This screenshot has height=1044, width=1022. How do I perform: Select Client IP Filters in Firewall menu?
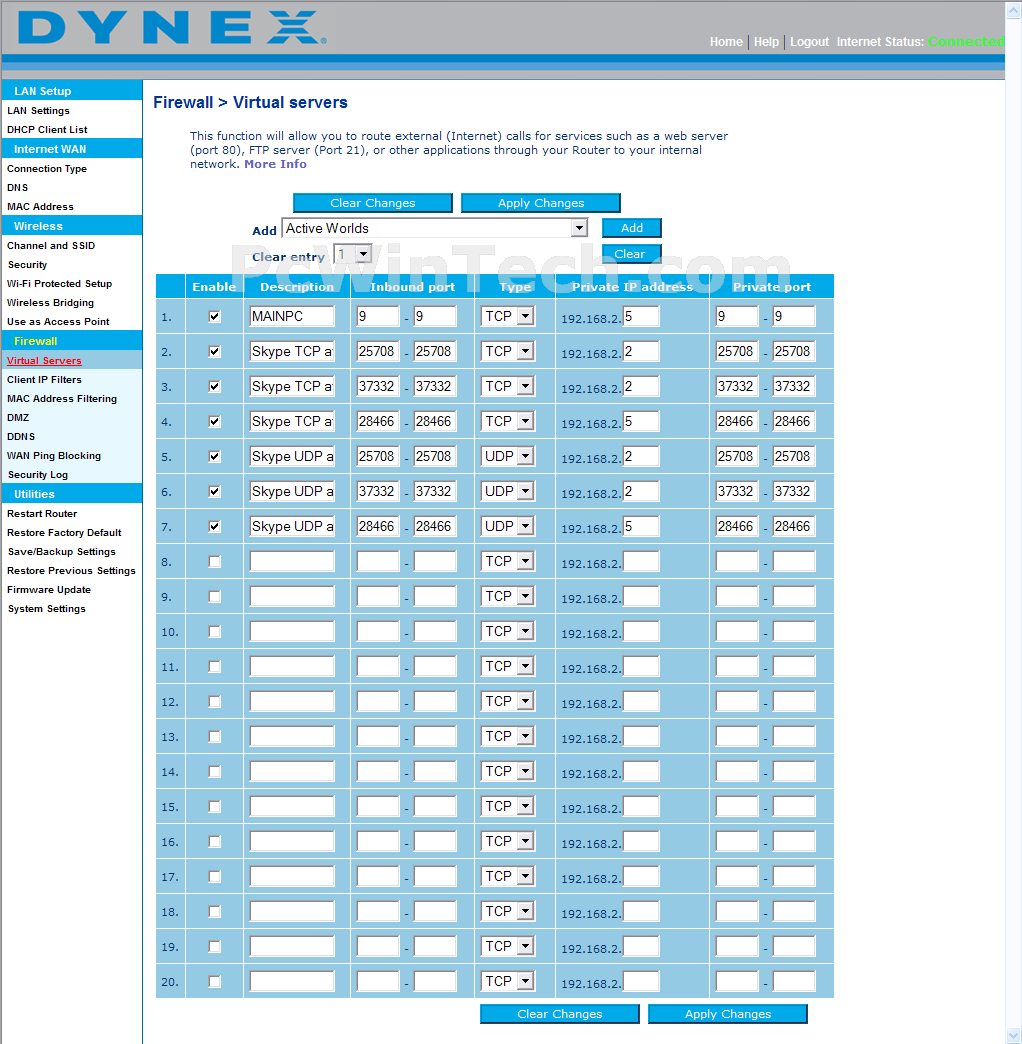click(x=45, y=380)
